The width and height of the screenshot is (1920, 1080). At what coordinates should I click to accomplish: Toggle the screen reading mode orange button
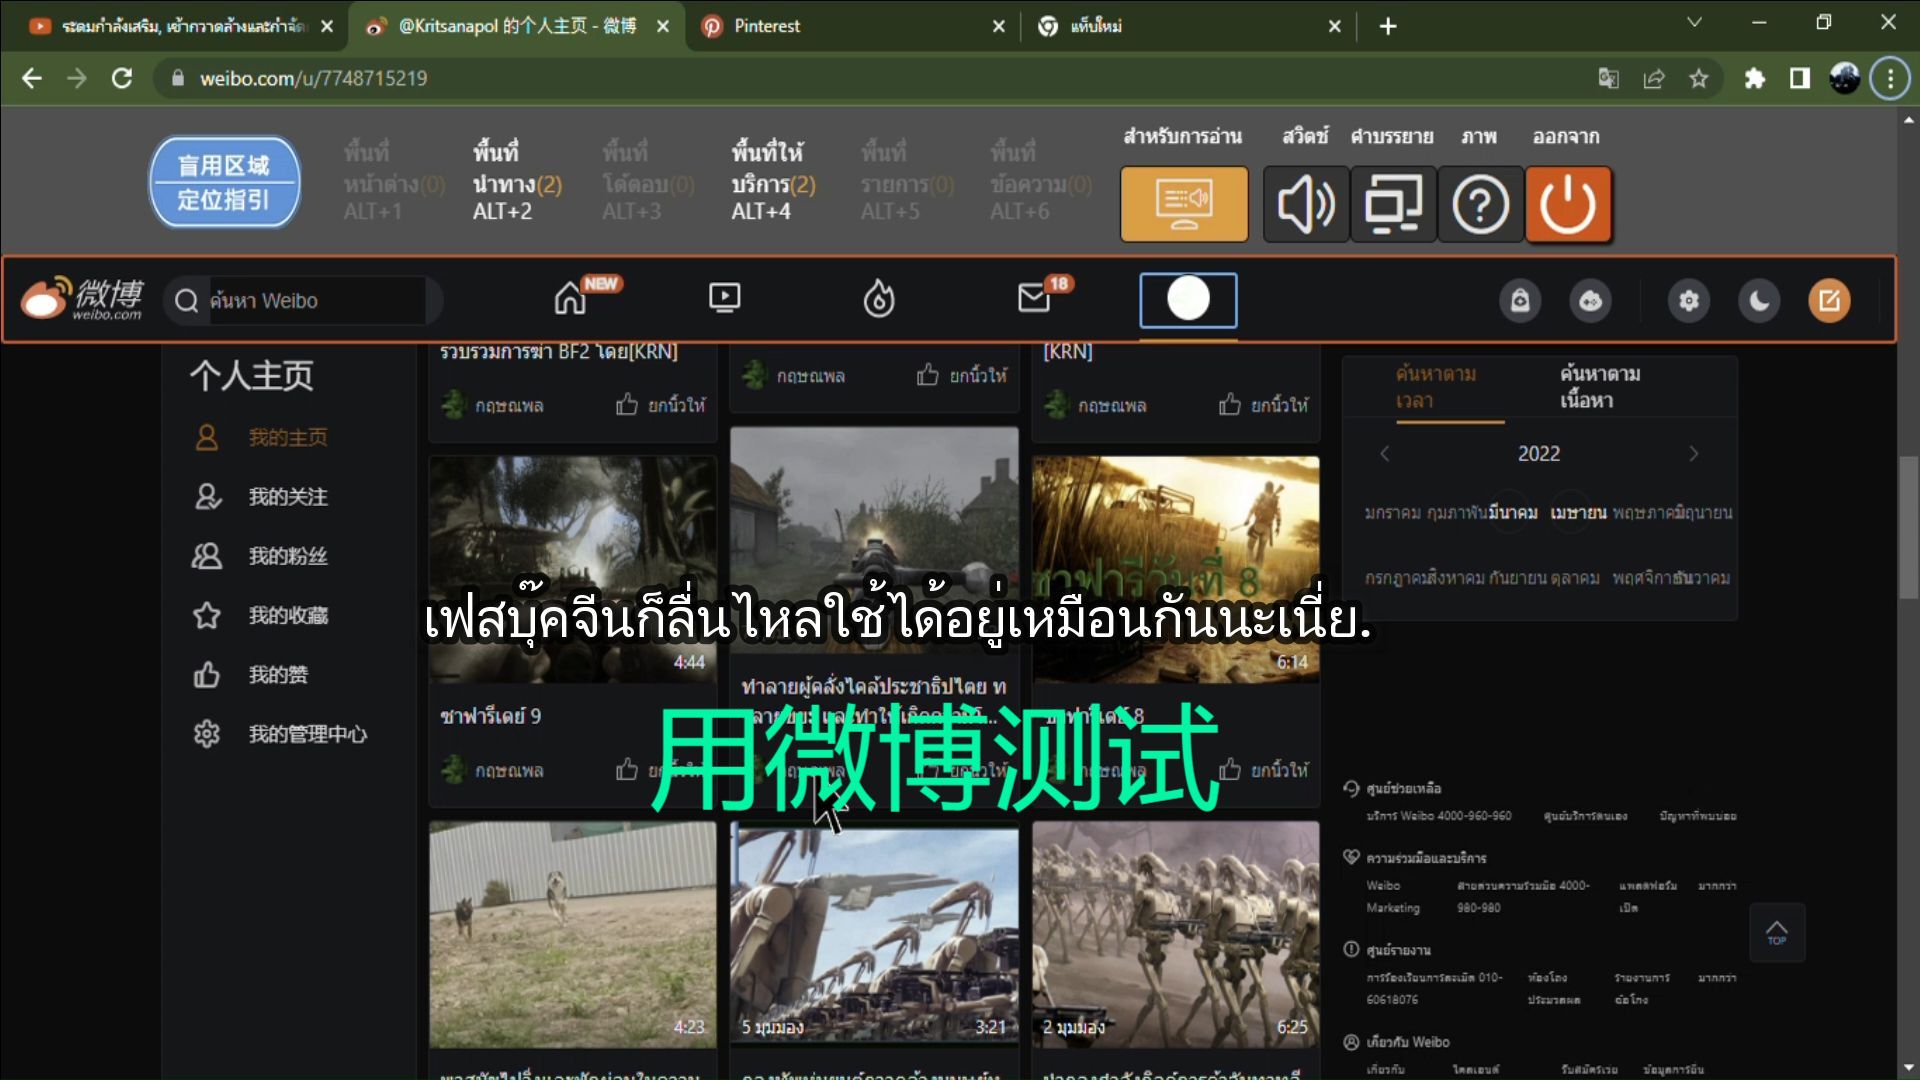point(1184,204)
